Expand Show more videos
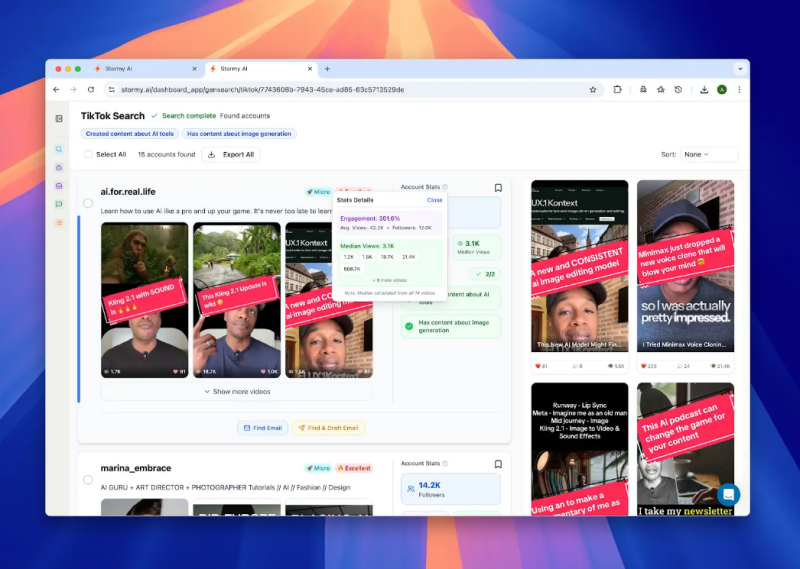Viewport: 800px width, 569px height. (237, 391)
